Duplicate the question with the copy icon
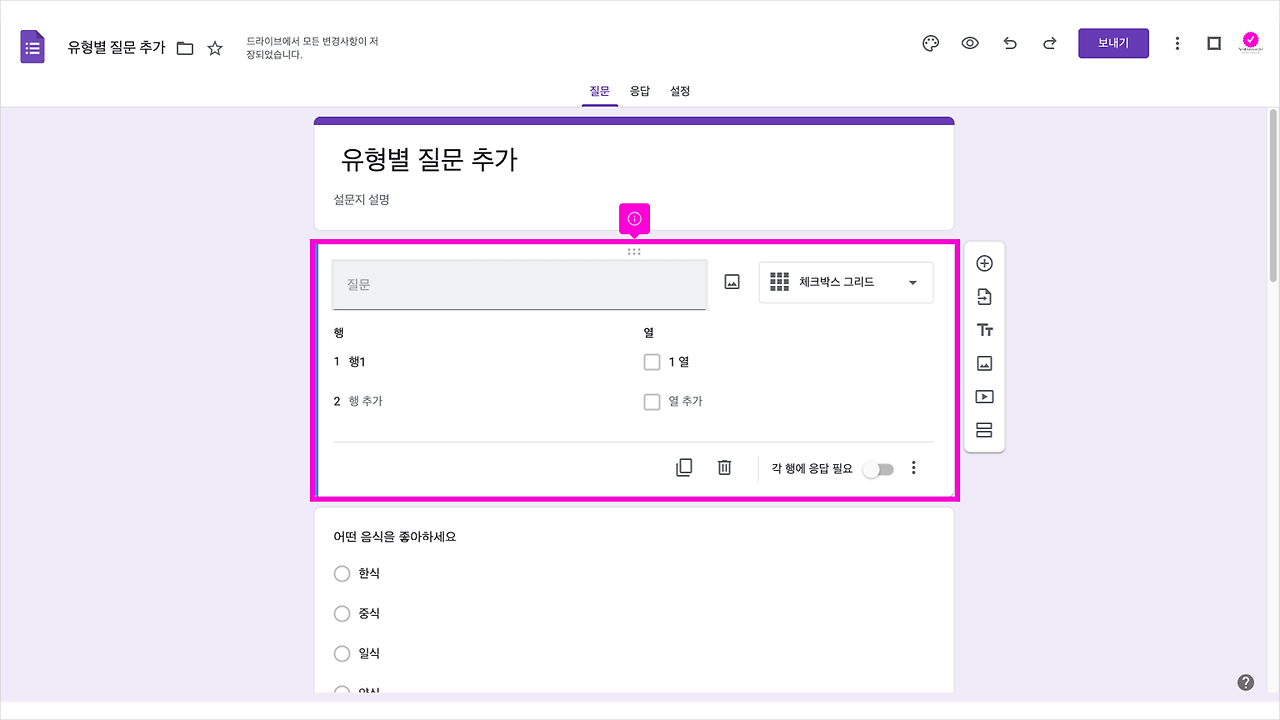 coord(684,466)
